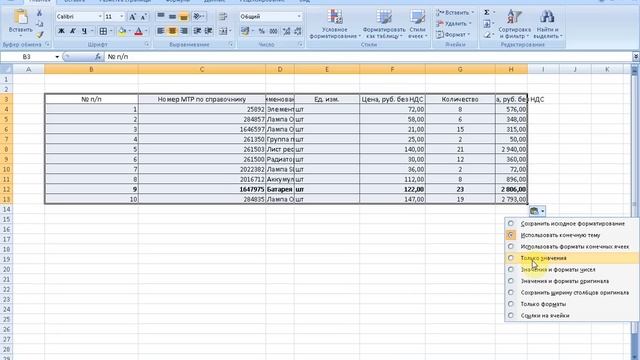Open the Paste Options smart tag below table
This screenshot has height=360, width=640.
tap(537, 211)
